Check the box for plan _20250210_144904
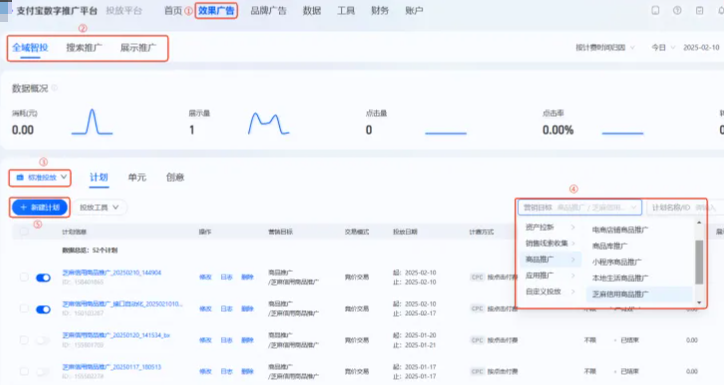Viewport: 724px width, 385px height. 24,277
